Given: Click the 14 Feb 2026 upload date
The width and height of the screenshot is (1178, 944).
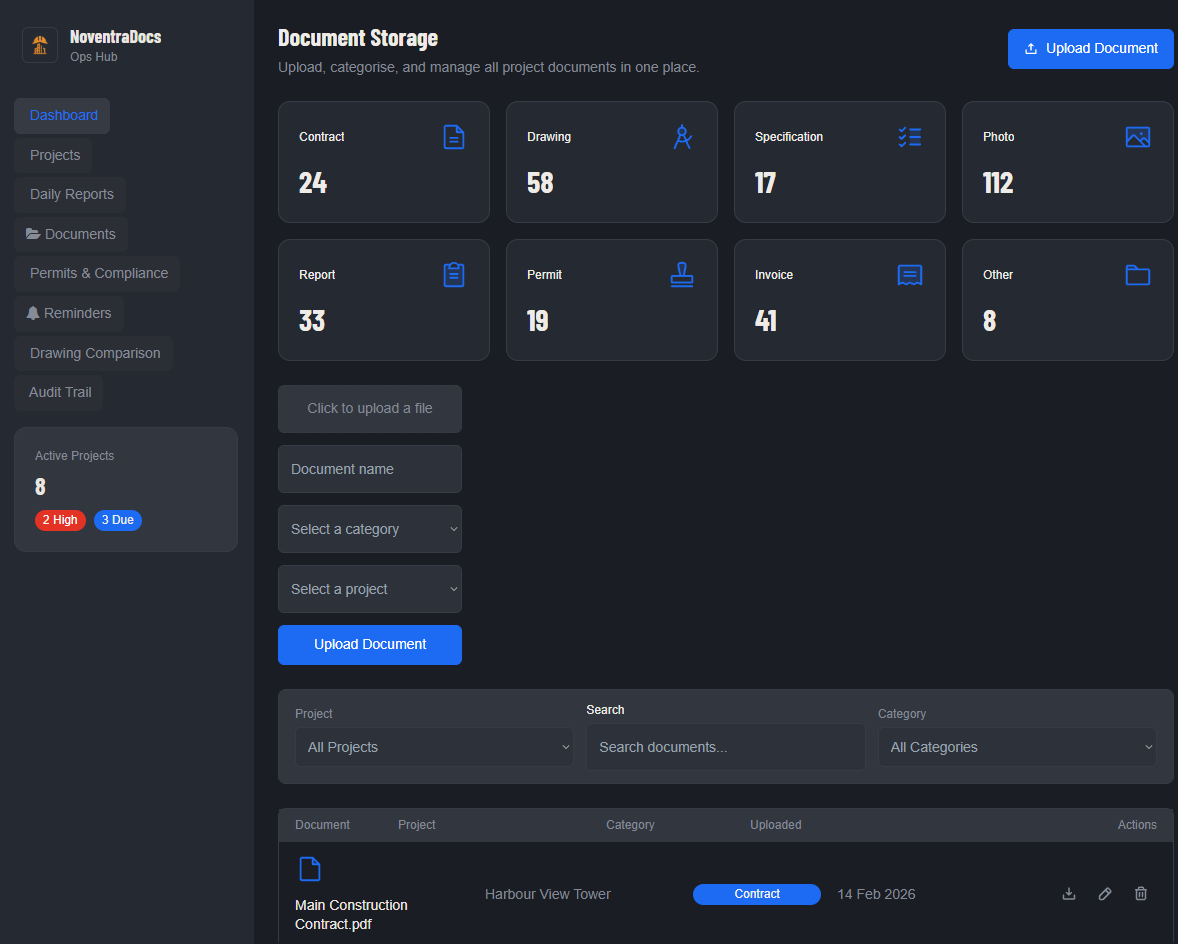Looking at the screenshot, I should coord(876,894).
